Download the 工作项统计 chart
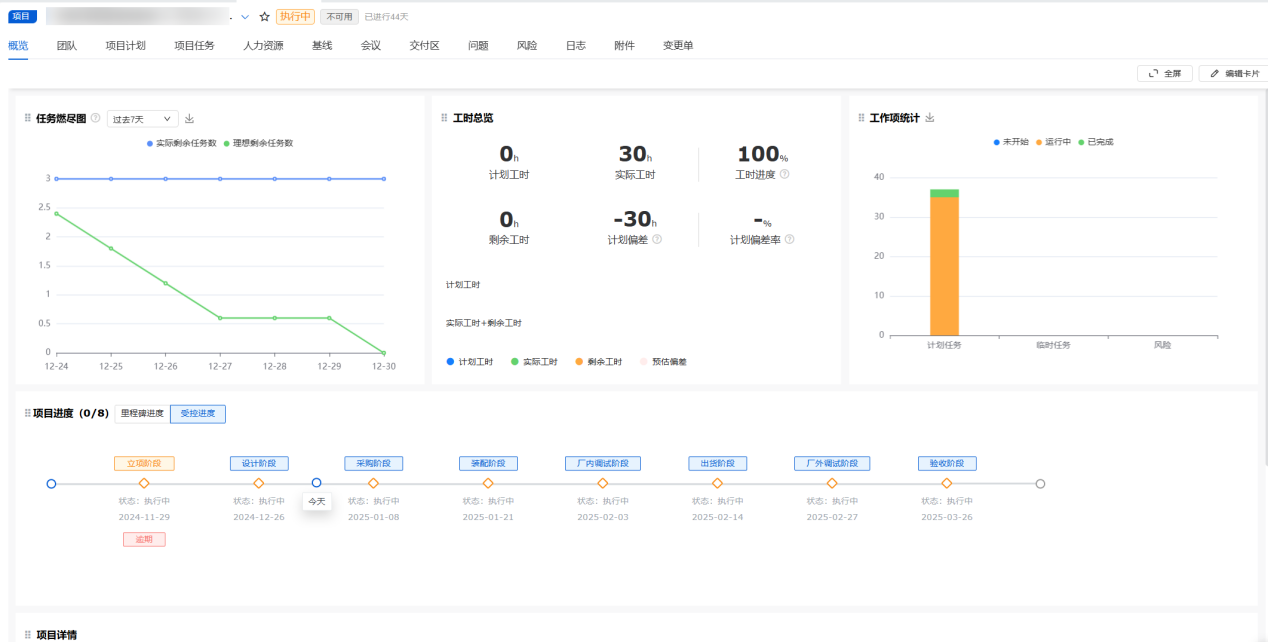 coord(930,118)
